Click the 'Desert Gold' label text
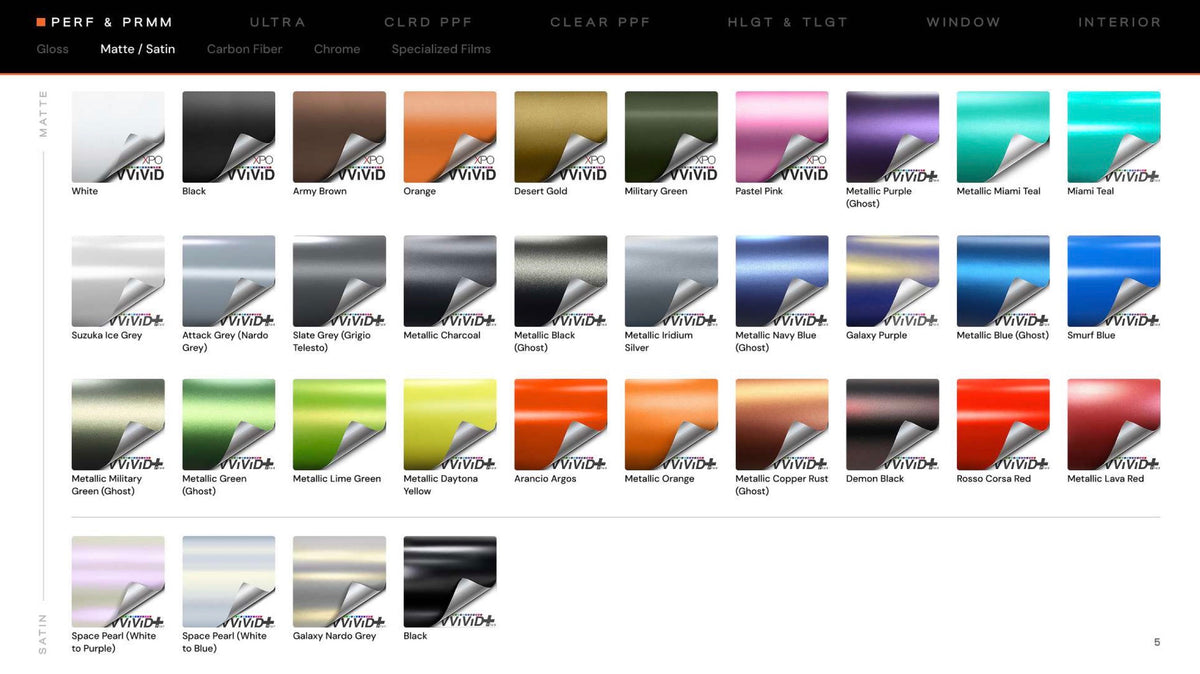Image resolution: width=1200 pixels, height=674 pixels. point(541,191)
